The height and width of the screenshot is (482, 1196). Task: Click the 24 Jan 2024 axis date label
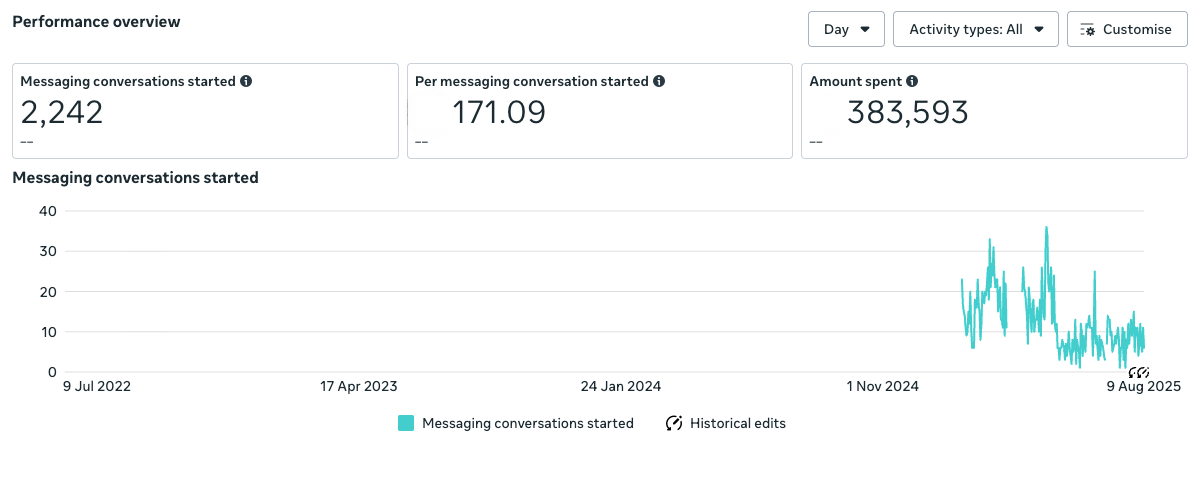click(621, 386)
